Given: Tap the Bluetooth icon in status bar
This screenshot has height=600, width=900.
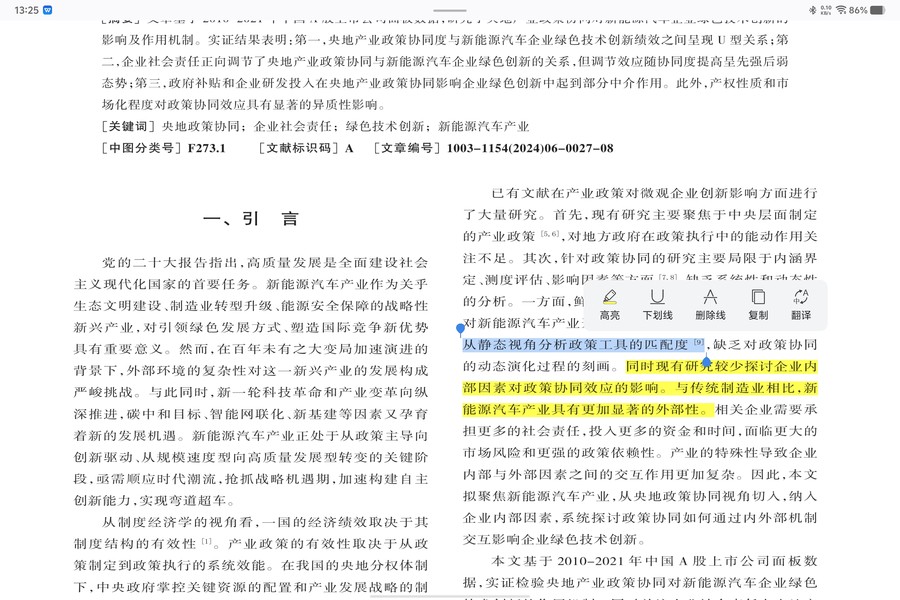Looking at the screenshot, I should click(812, 10).
